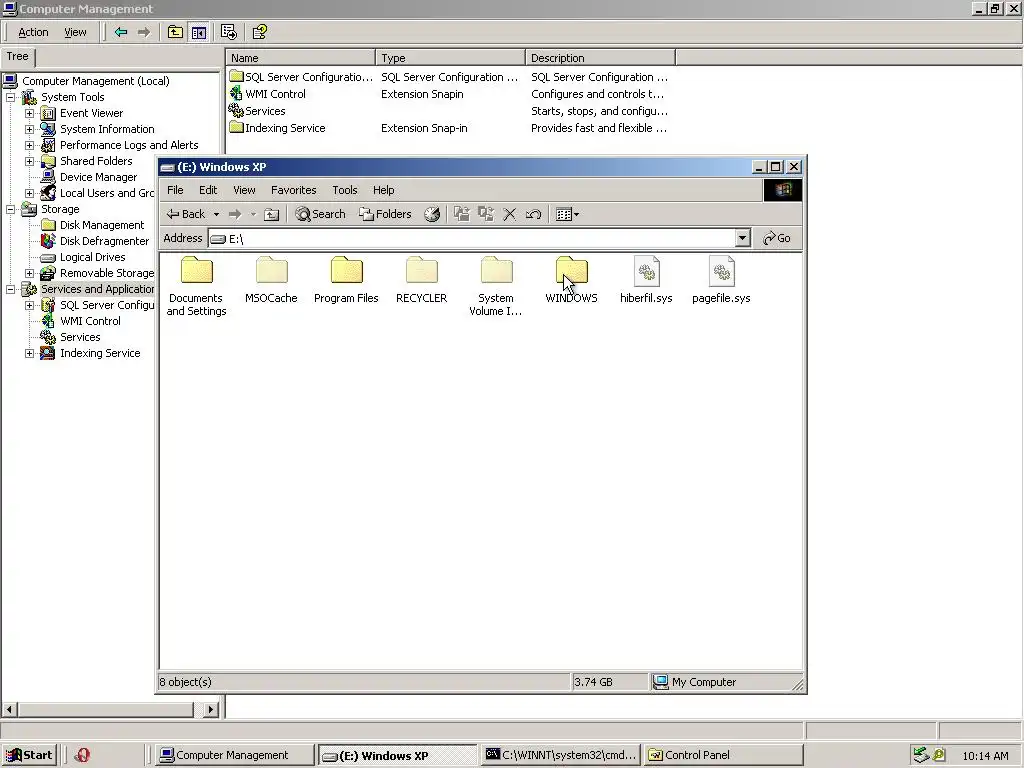Select Logical Drives in the tree

click(x=93, y=257)
